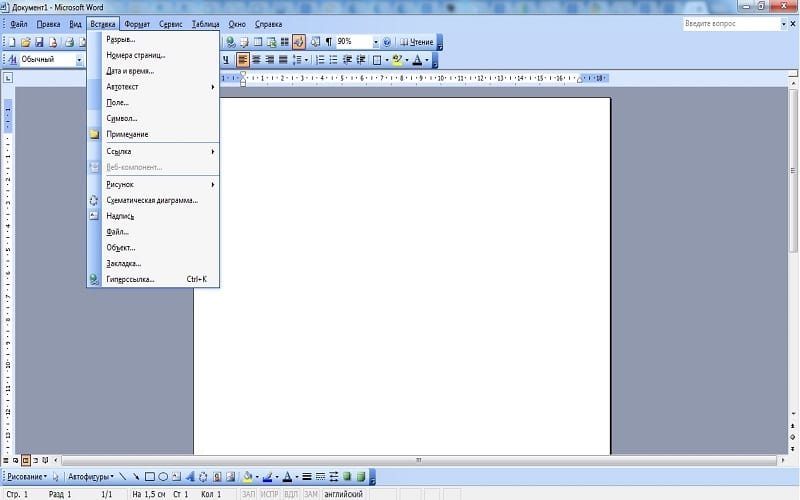This screenshot has height=500, width=800.
Task: Insert a text box from the Drawing toolbar
Action: [x=177, y=477]
